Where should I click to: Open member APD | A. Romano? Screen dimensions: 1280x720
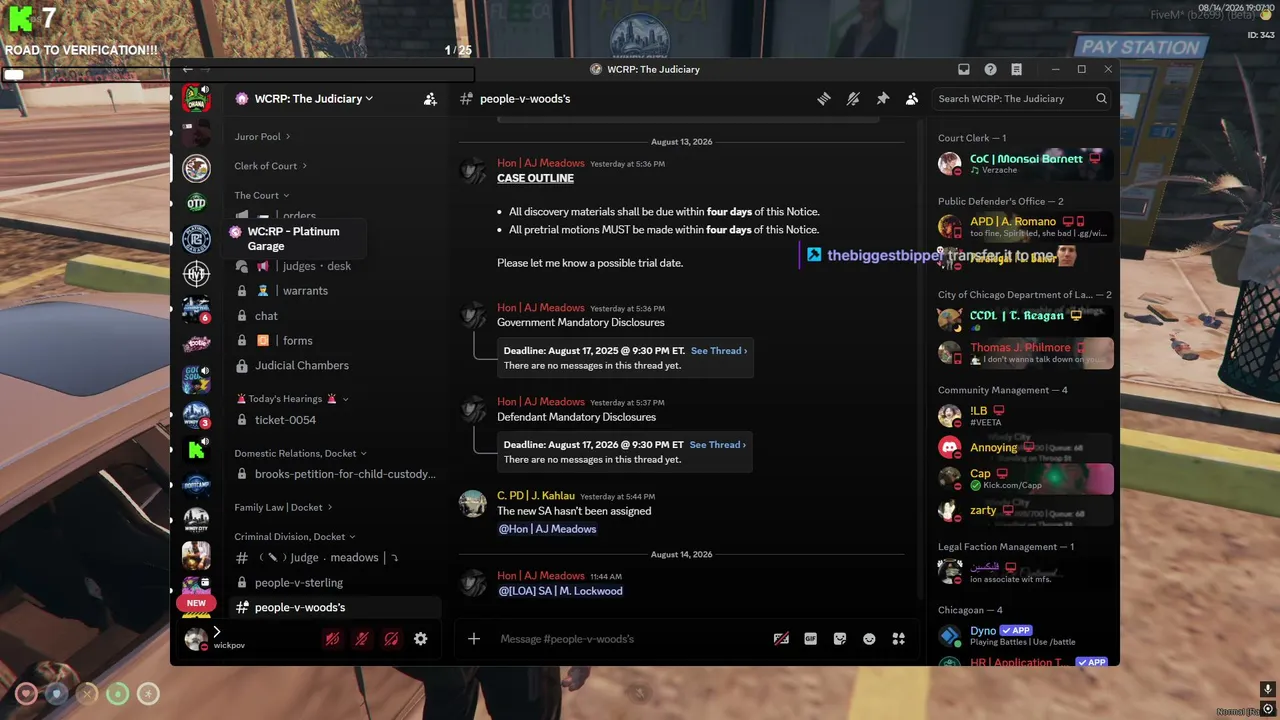(1024, 226)
